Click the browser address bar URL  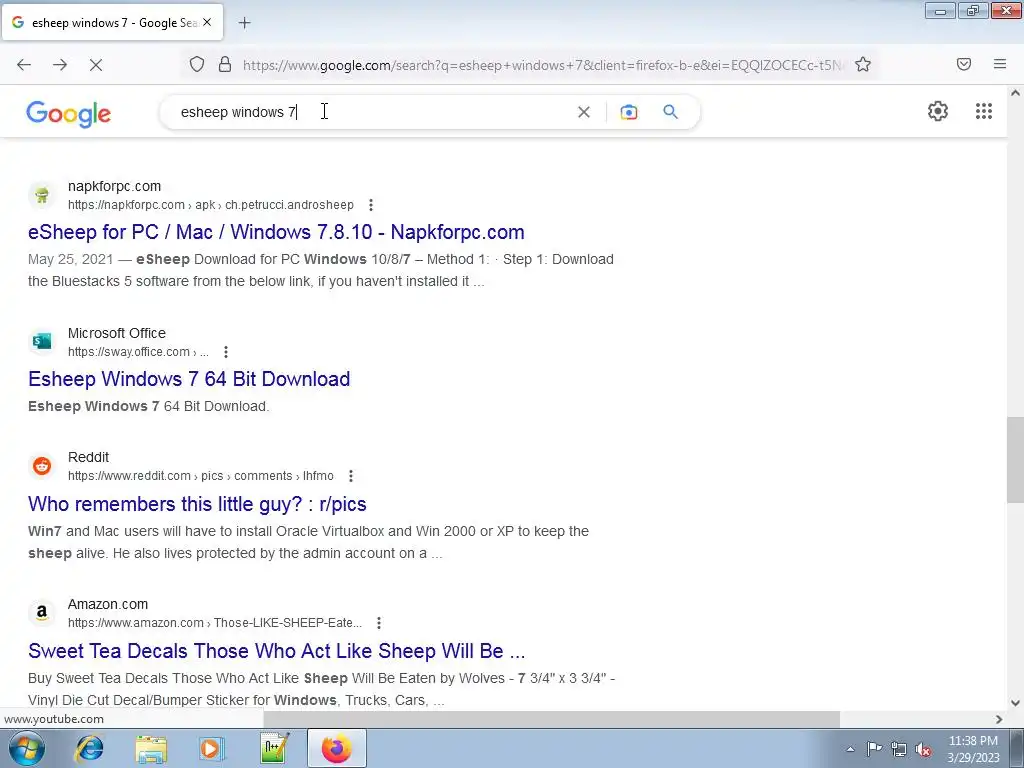click(545, 65)
